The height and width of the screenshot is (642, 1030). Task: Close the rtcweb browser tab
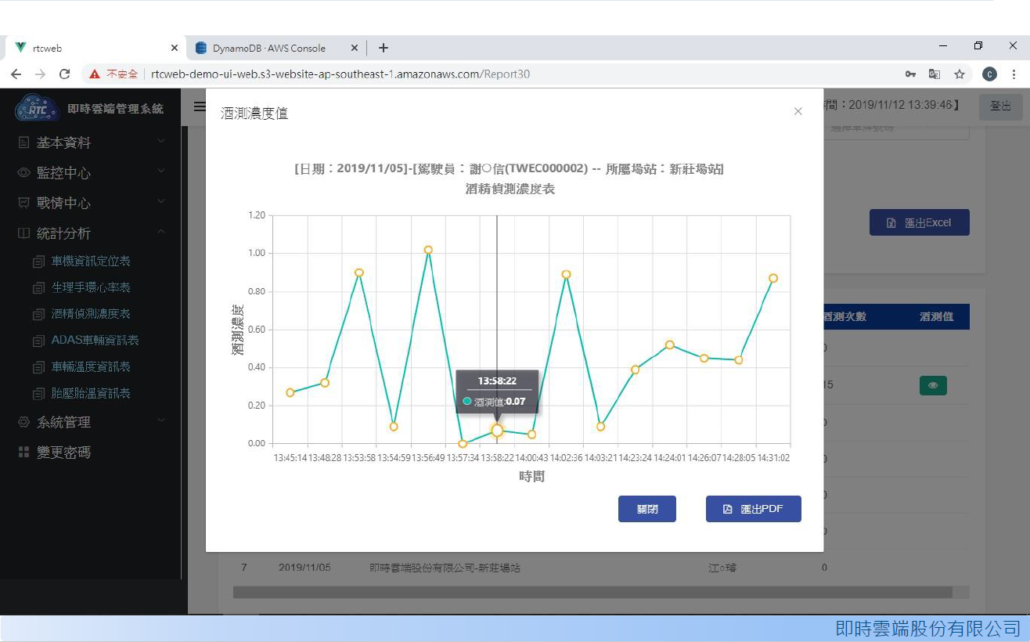click(174, 48)
